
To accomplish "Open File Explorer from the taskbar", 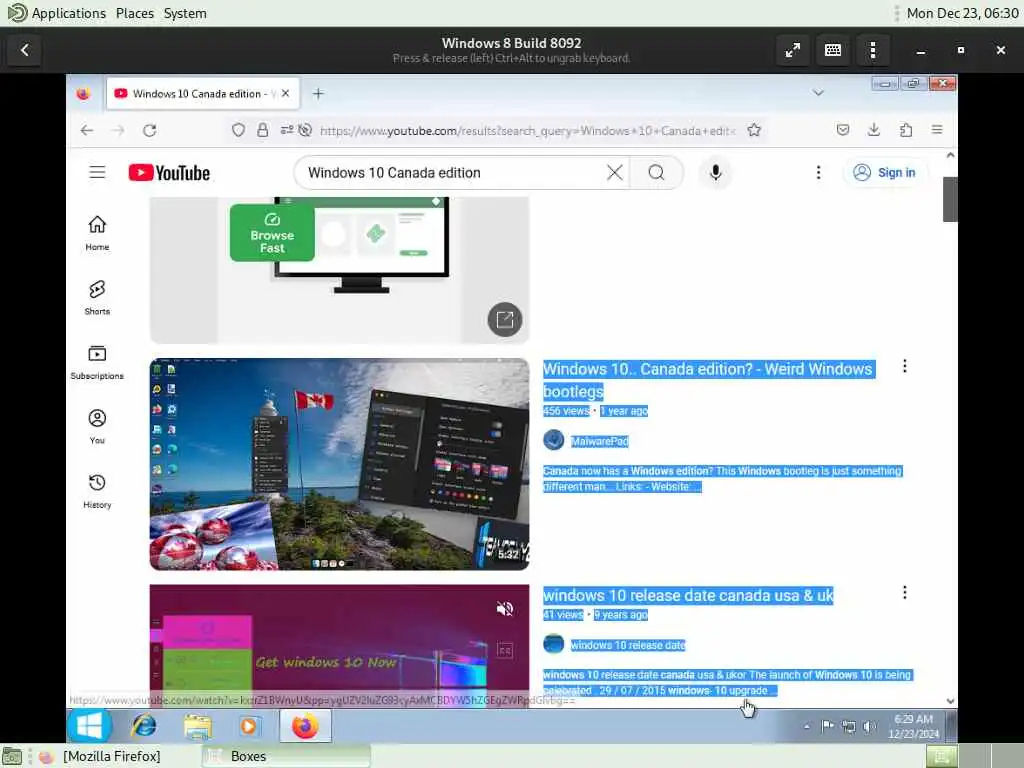I will tap(197, 727).
